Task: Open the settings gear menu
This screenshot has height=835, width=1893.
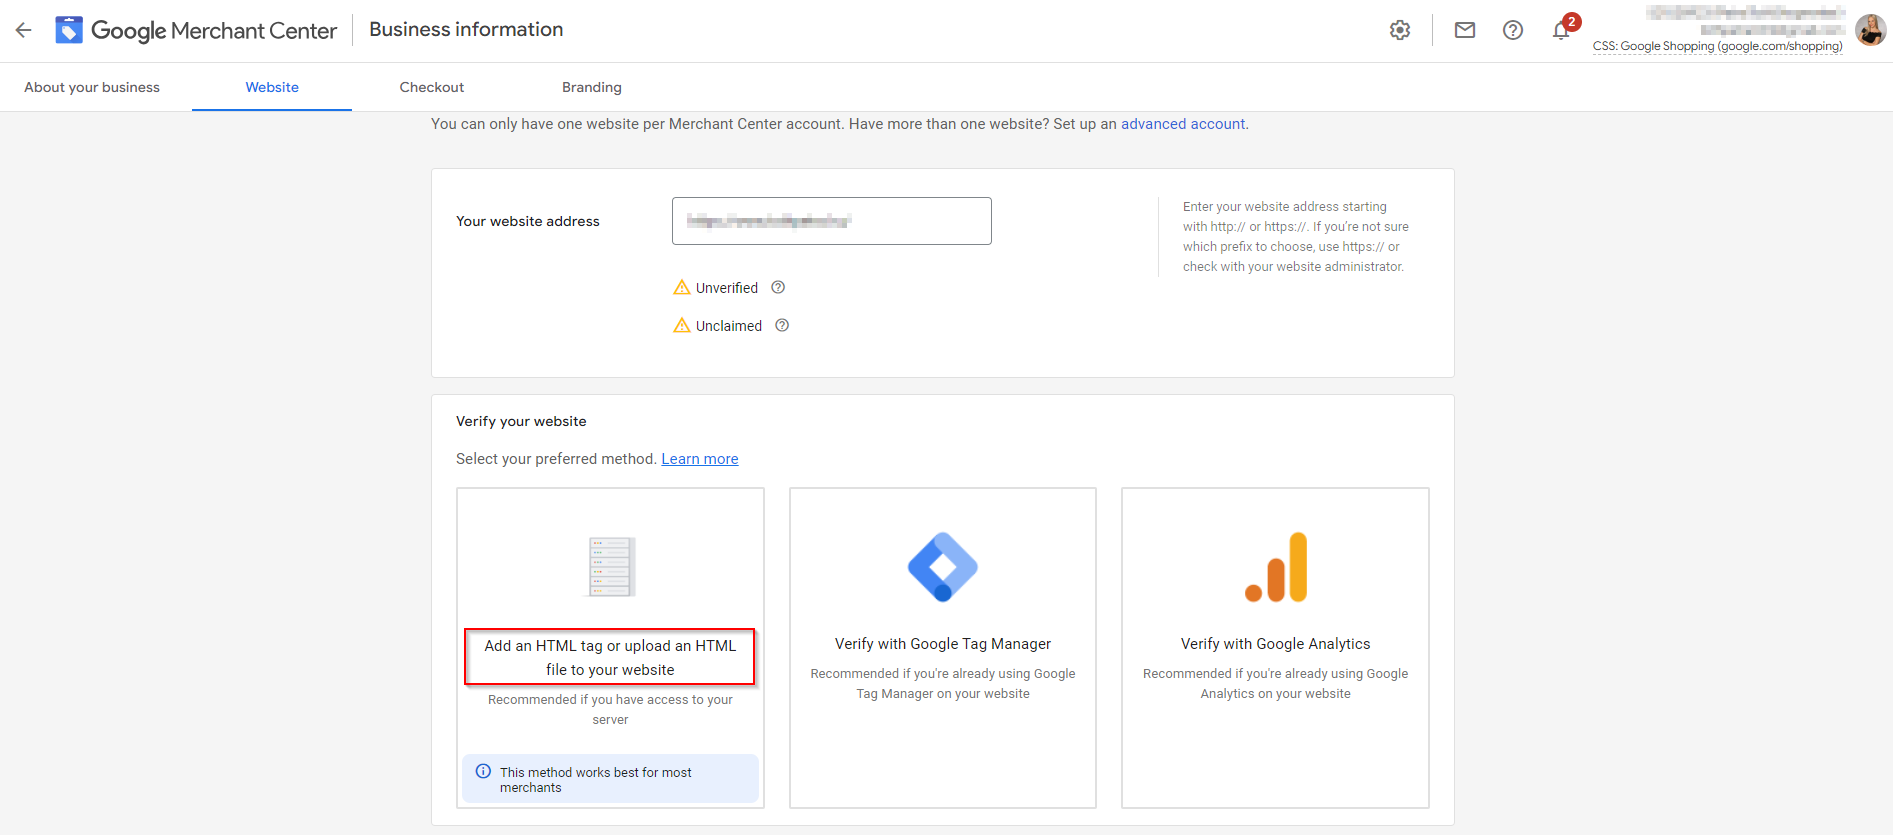Action: pos(1400,30)
